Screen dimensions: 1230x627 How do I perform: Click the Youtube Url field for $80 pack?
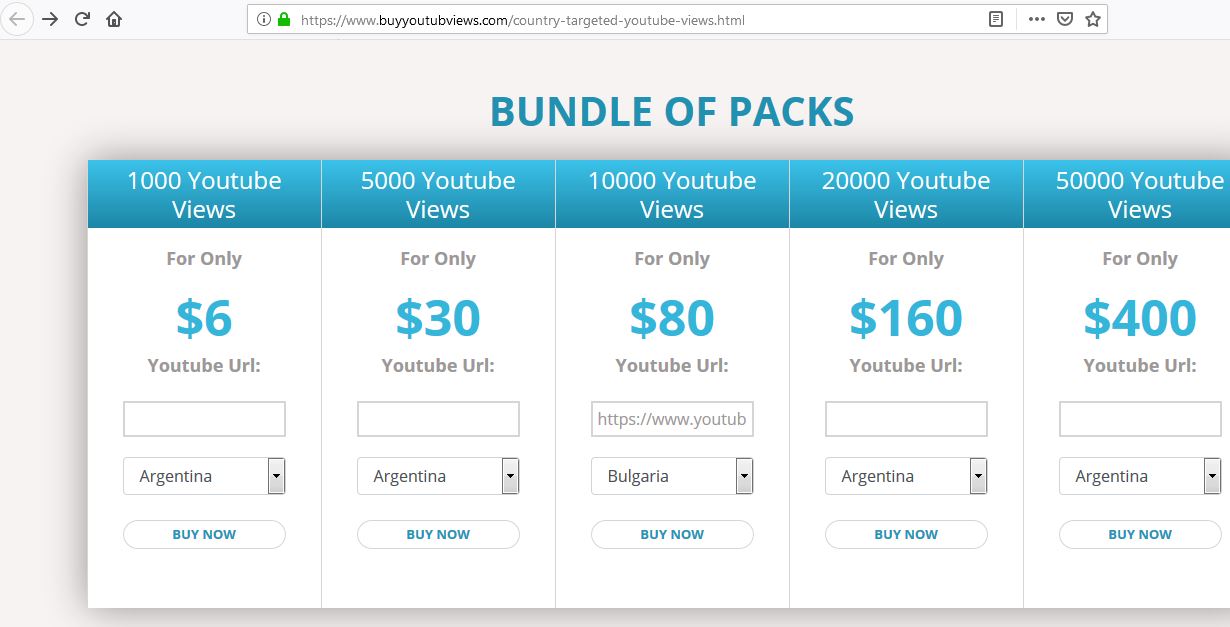672,419
